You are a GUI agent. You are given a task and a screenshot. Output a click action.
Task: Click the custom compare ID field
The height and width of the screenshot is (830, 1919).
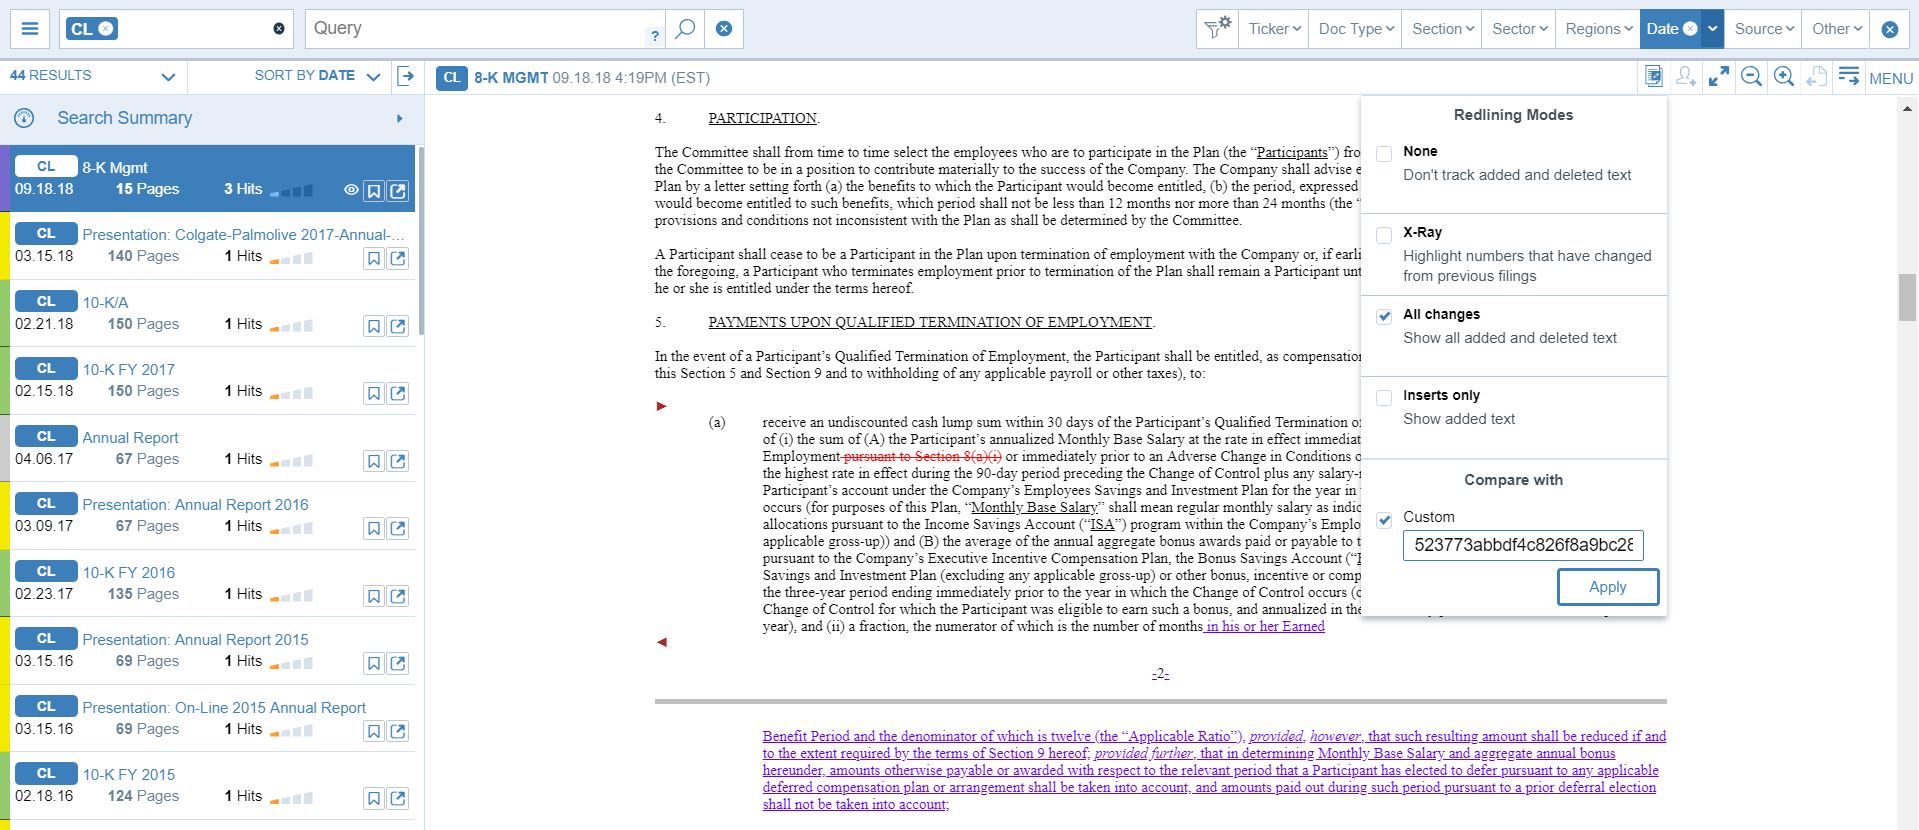click(1523, 545)
